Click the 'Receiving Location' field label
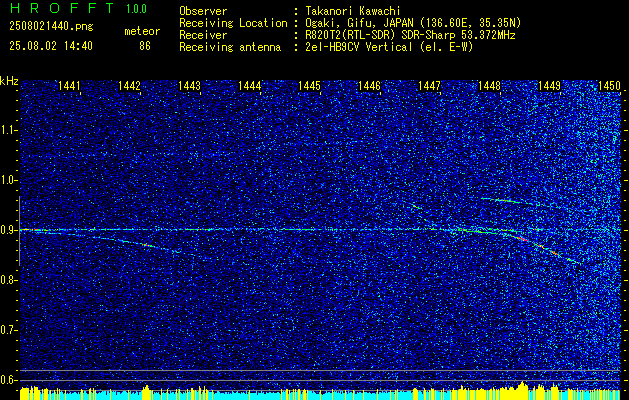This screenshot has height=400, width=629. (x=233, y=23)
